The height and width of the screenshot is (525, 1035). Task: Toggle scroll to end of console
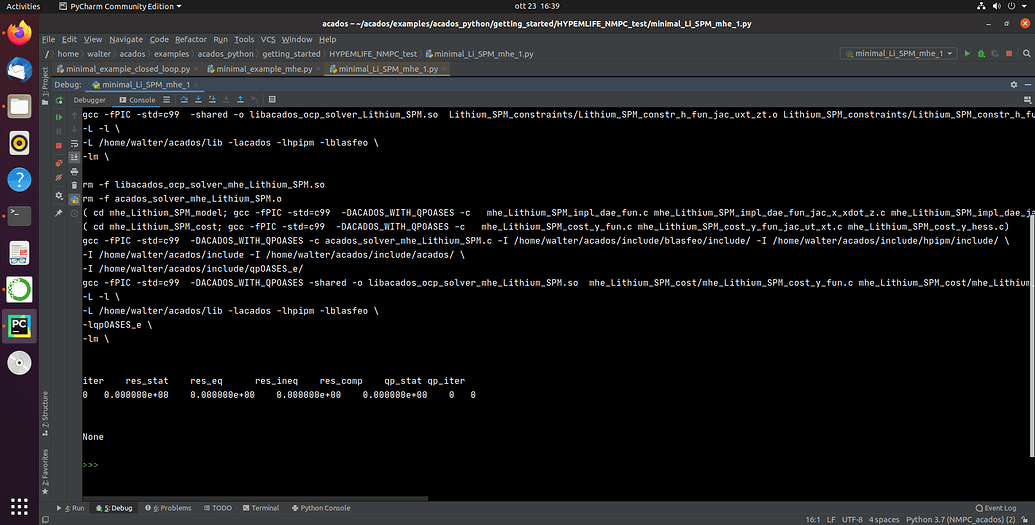tap(74, 157)
